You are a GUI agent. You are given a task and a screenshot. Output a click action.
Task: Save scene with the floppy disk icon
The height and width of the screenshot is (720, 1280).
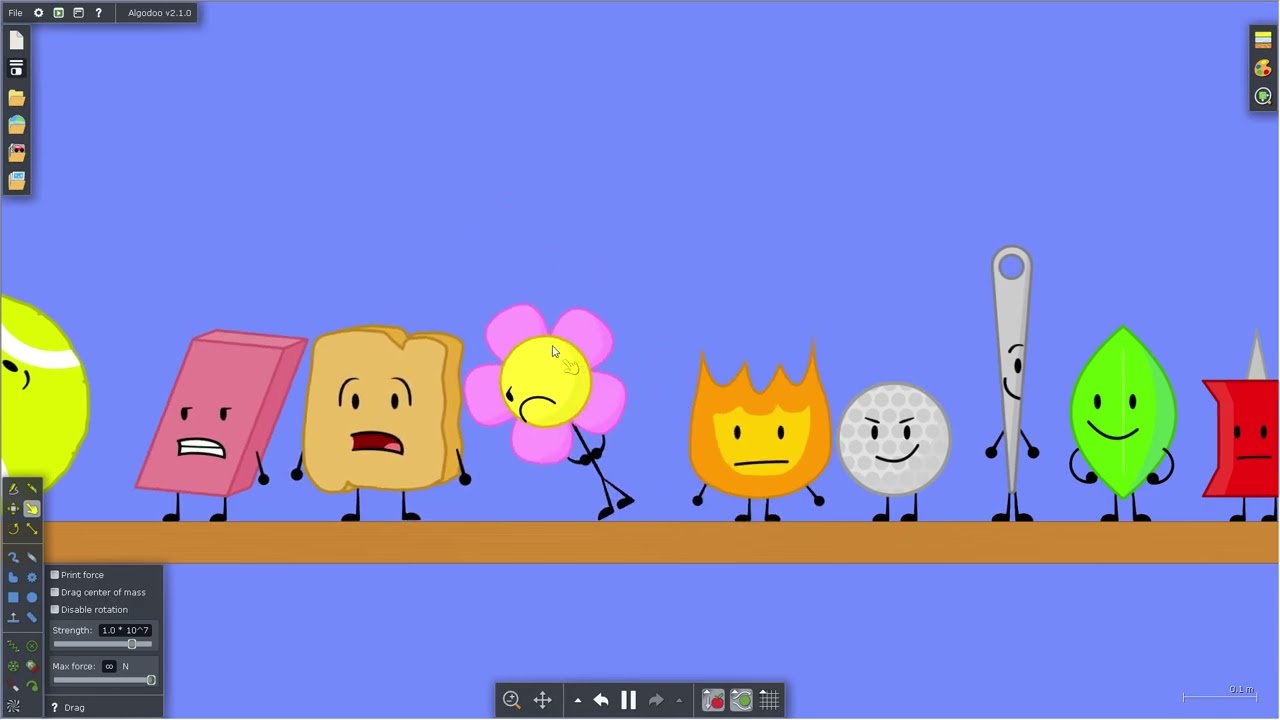(x=16, y=68)
